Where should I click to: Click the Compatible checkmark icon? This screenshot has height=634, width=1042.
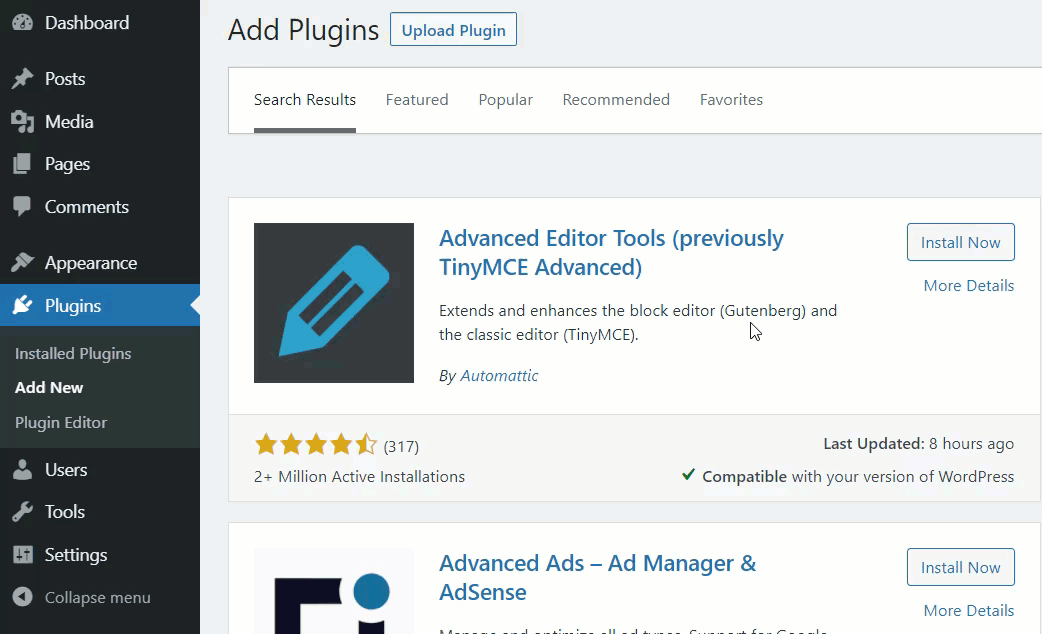click(688, 475)
